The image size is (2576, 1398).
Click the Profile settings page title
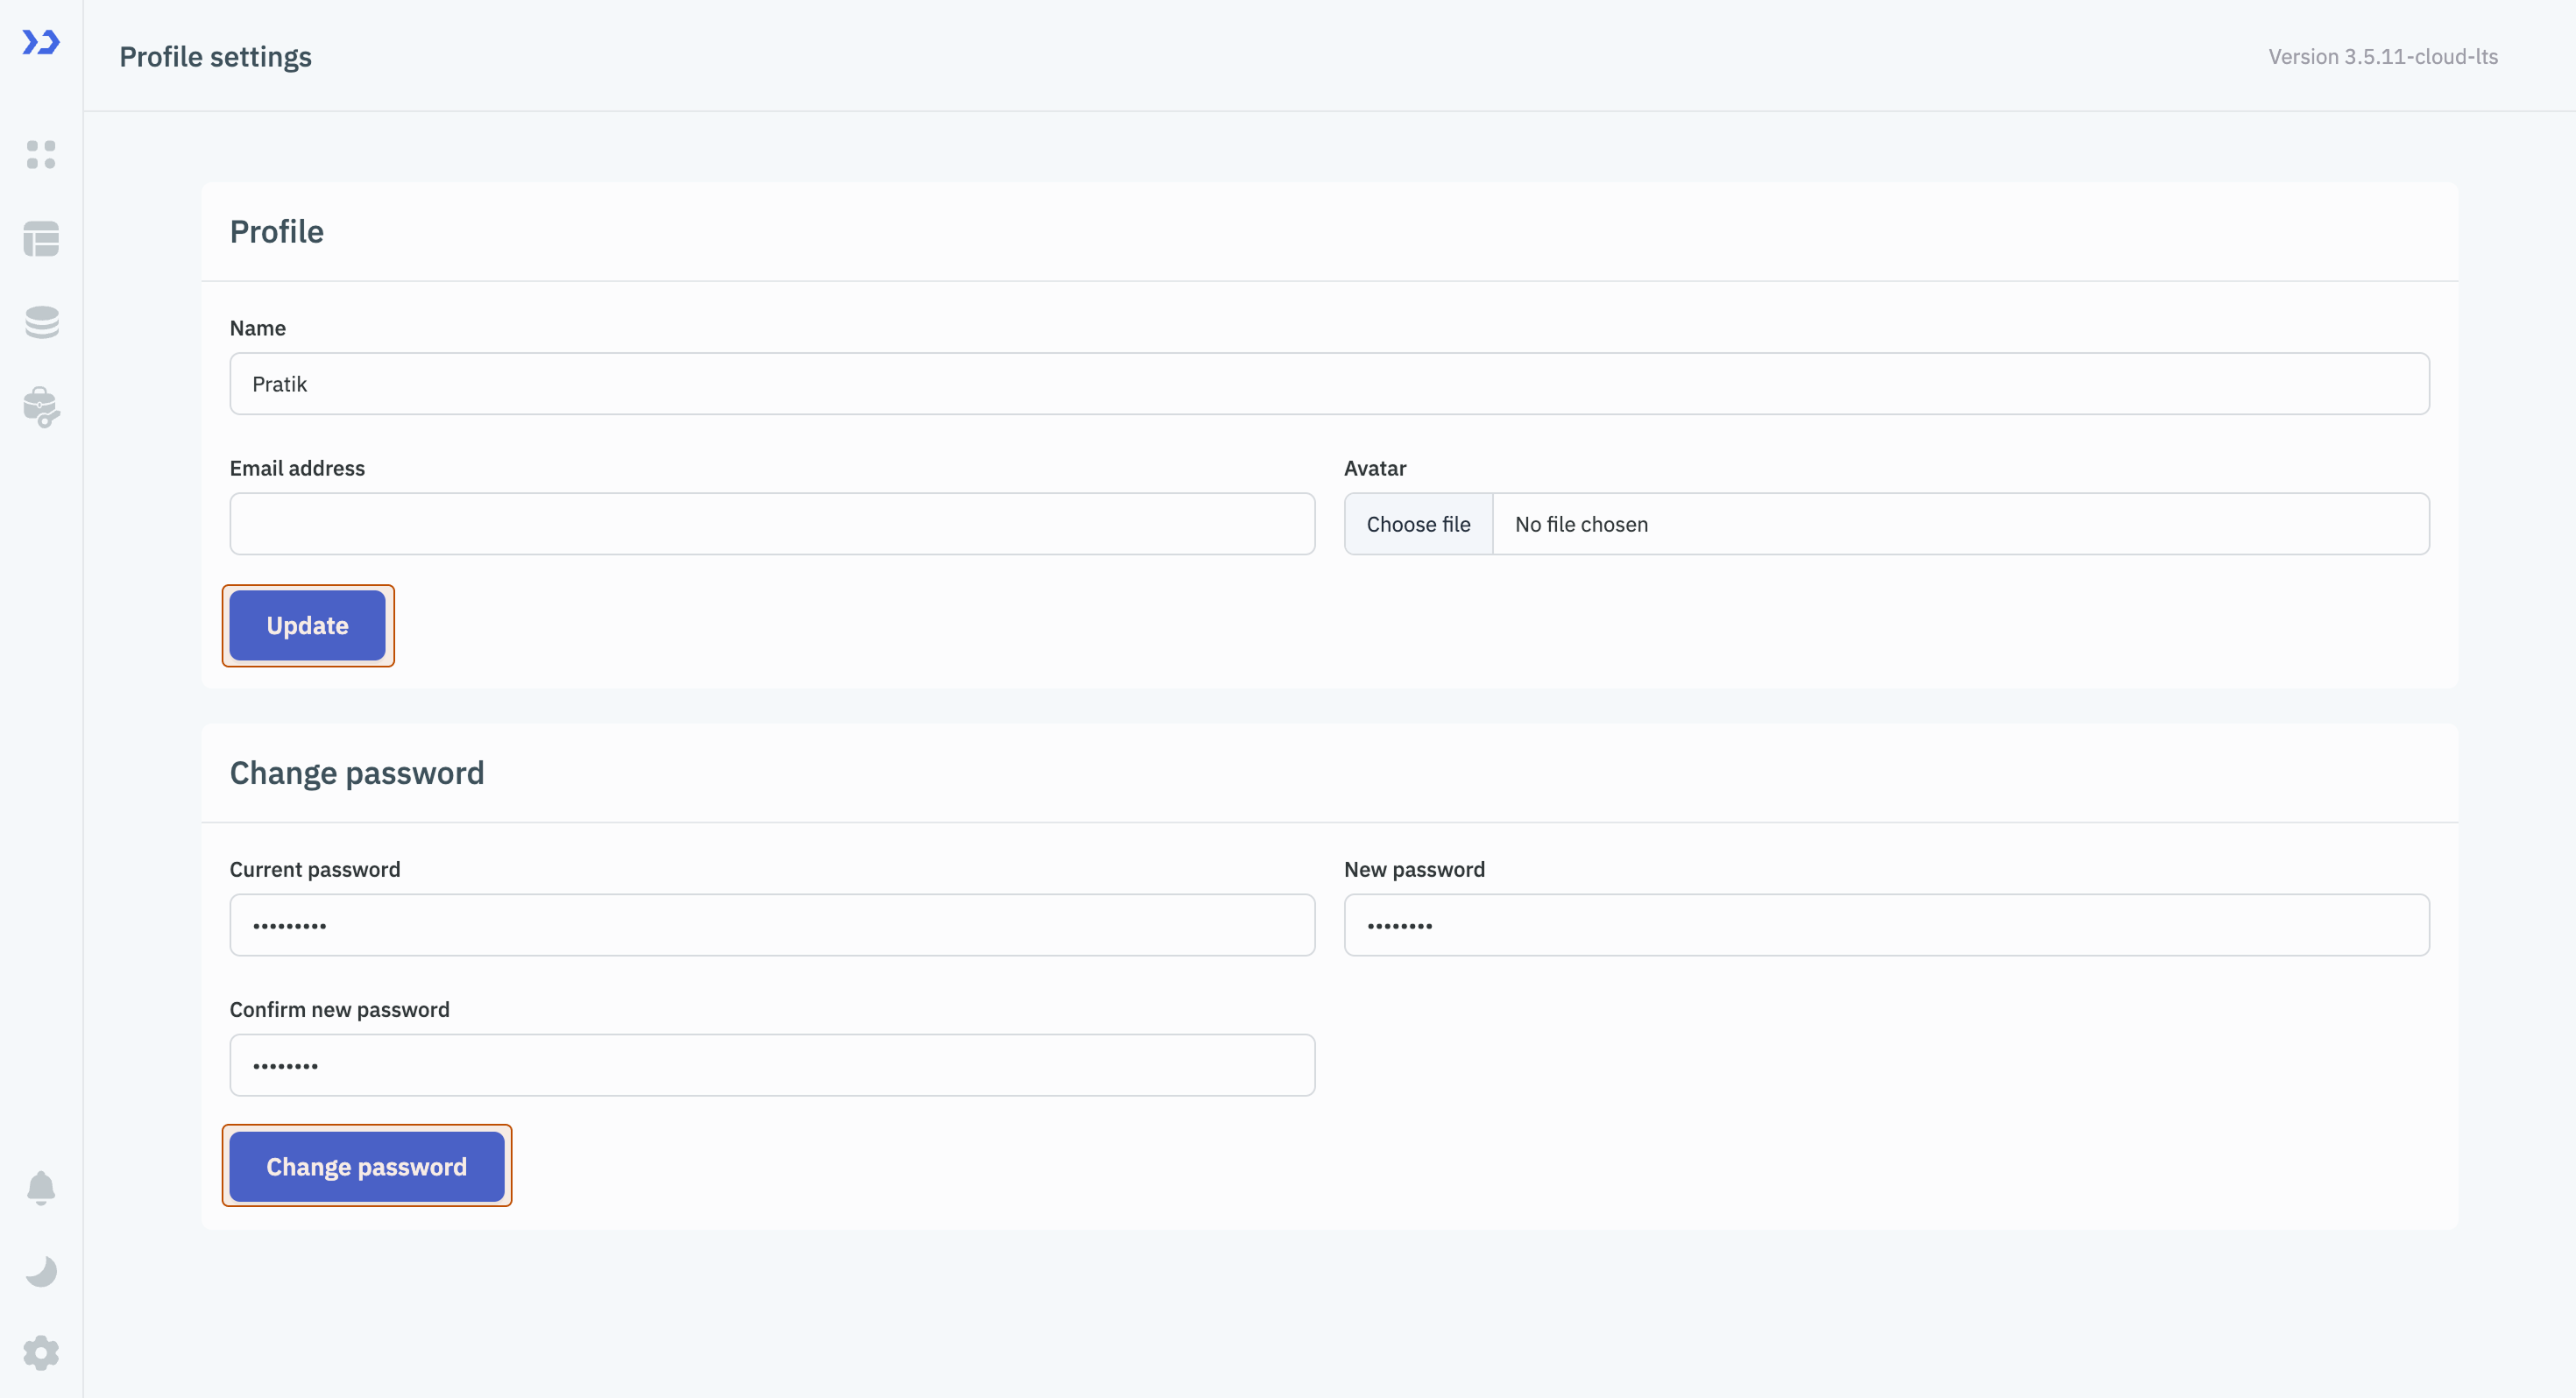pyautogui.click(x=216, y=57)
